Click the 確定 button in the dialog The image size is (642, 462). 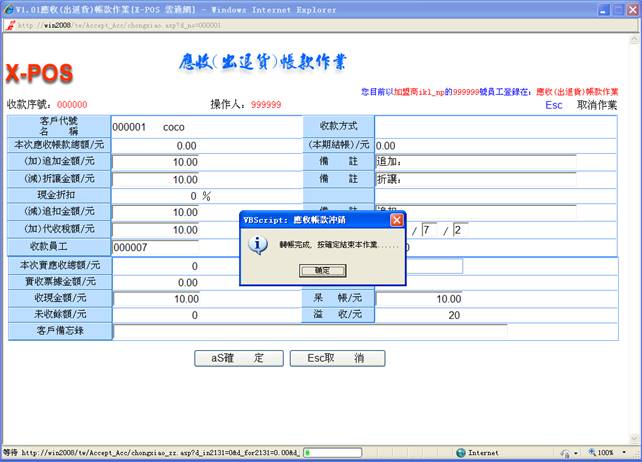coord(322,270)
